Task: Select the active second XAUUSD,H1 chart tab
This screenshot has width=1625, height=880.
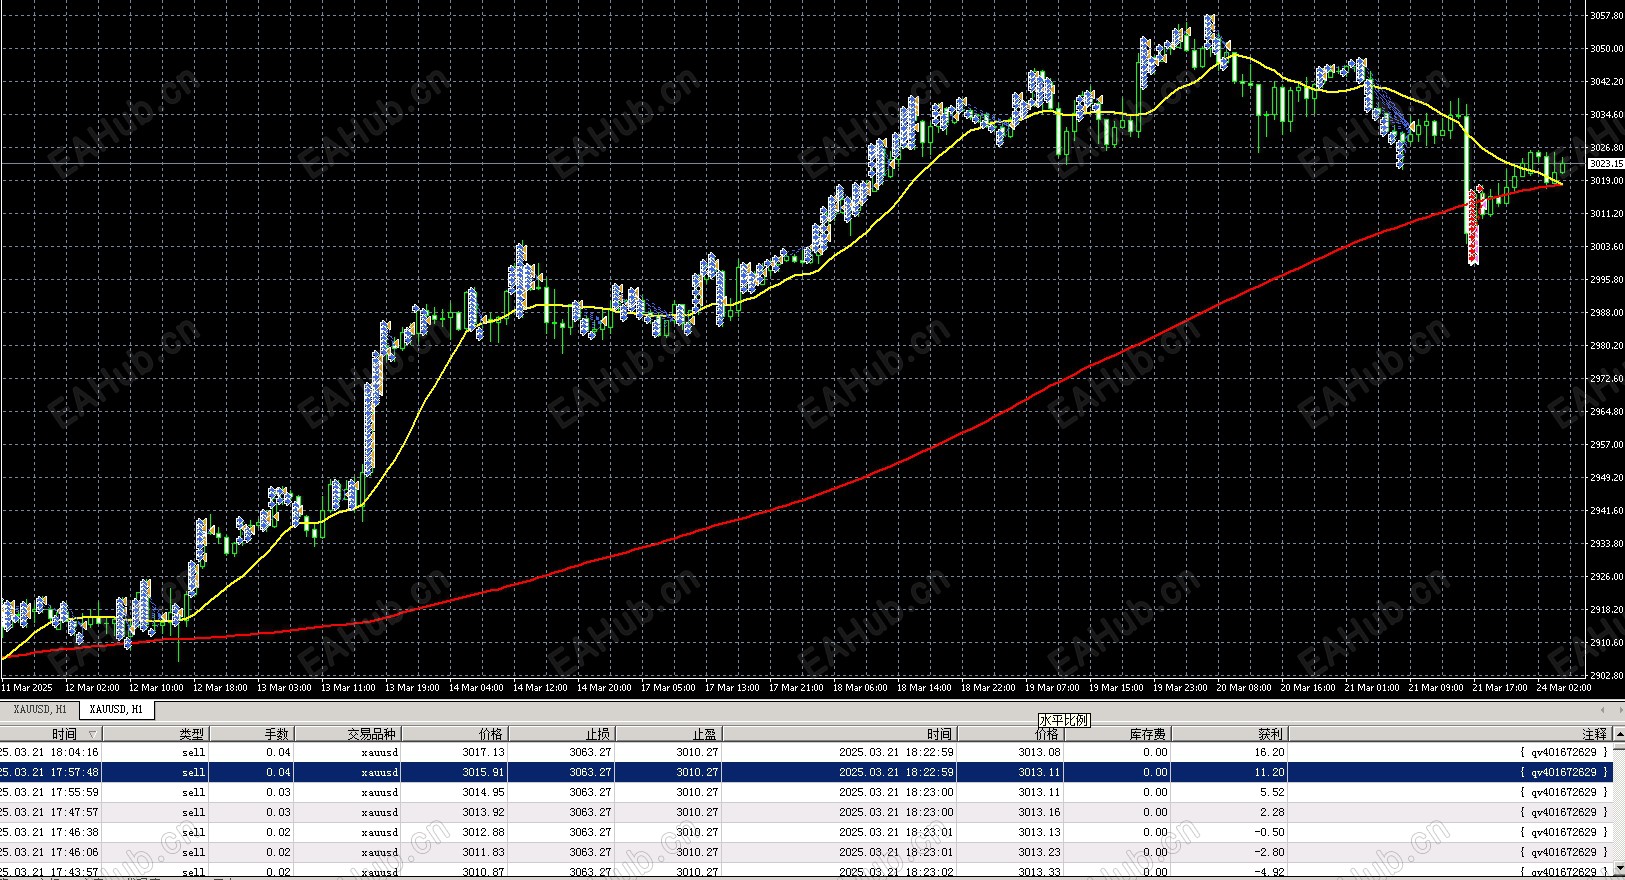Action: point(116,709)
